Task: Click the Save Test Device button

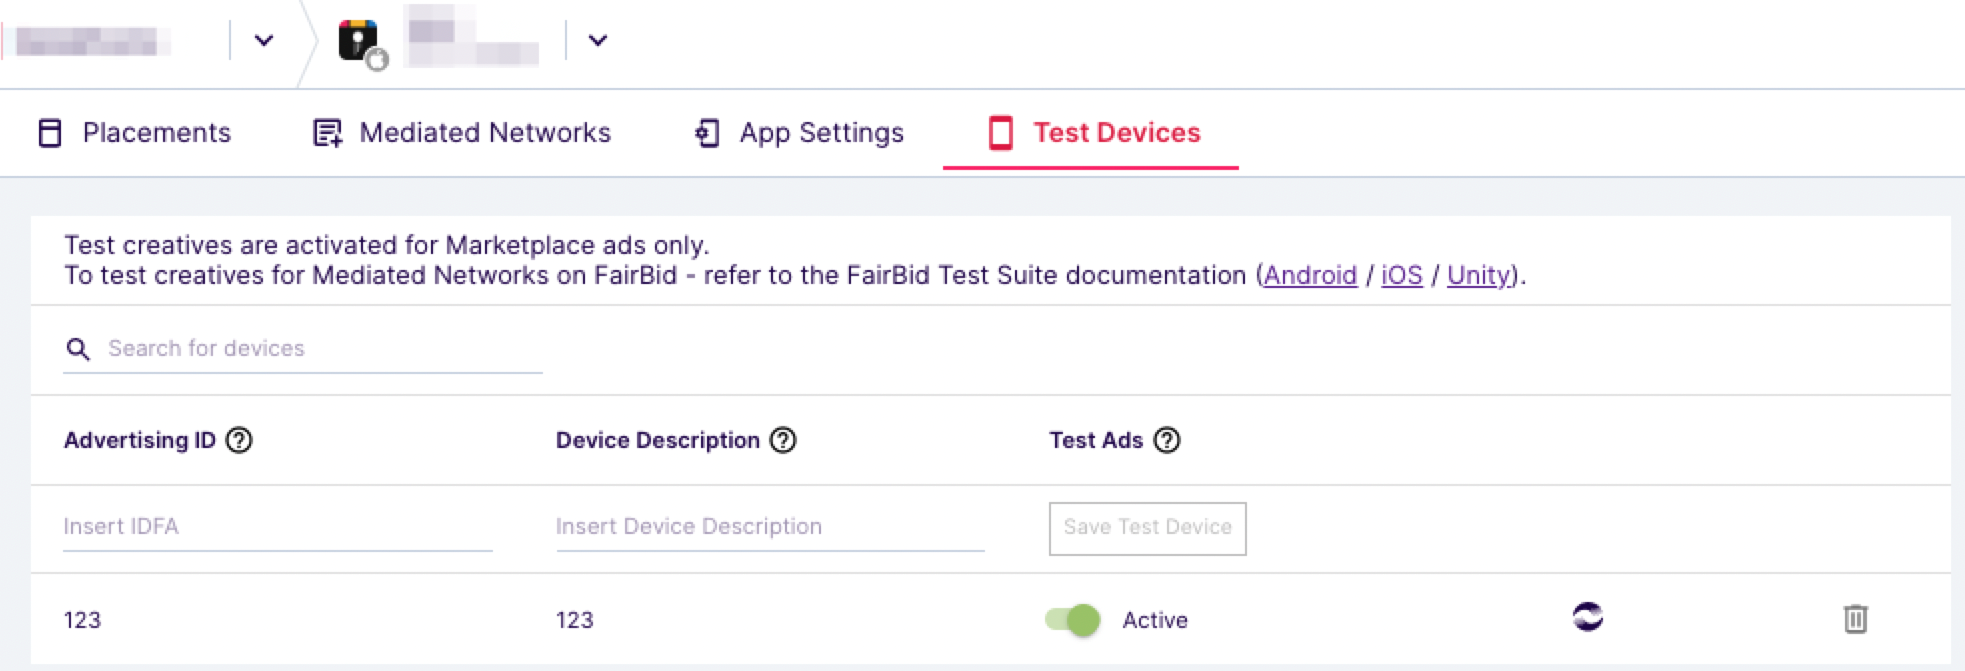Action: [1148, 528]
